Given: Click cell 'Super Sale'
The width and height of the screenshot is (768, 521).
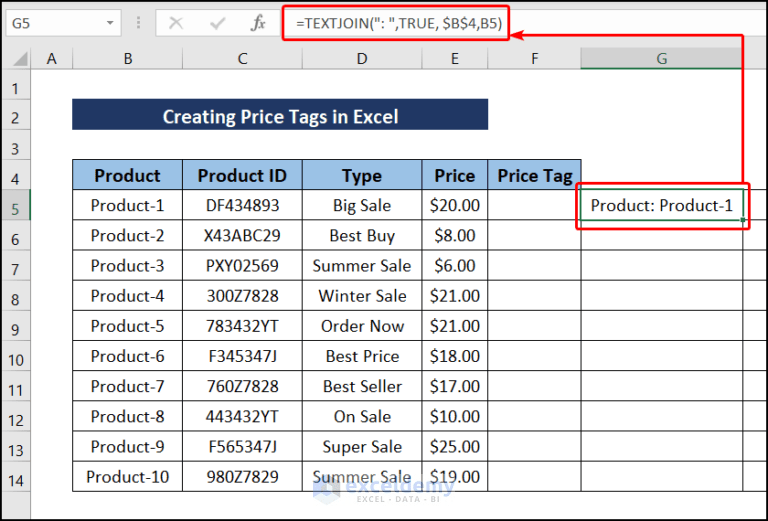Looking at the screenshot, I should click(x=362, y=447).
